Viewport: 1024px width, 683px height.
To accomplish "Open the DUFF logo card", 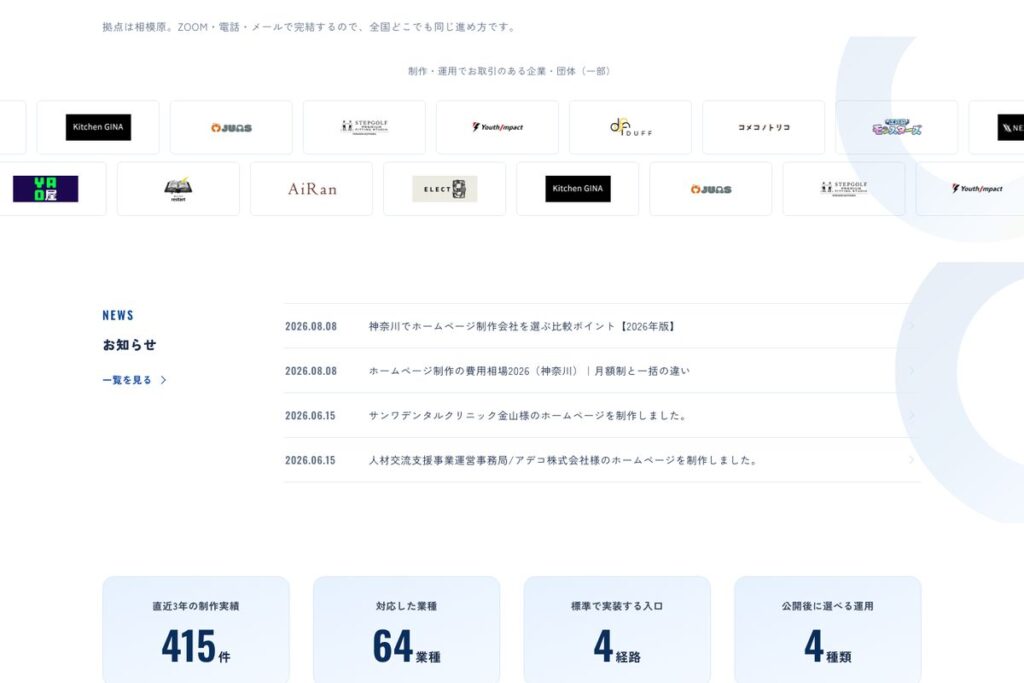I will coord(631,127).
